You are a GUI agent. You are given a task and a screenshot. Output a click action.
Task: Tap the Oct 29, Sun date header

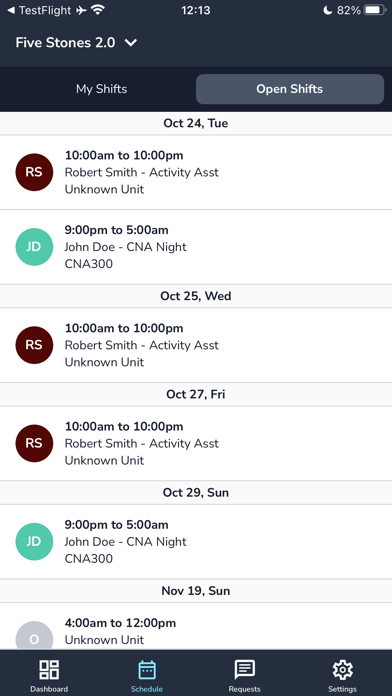click(x=196, y=492)
